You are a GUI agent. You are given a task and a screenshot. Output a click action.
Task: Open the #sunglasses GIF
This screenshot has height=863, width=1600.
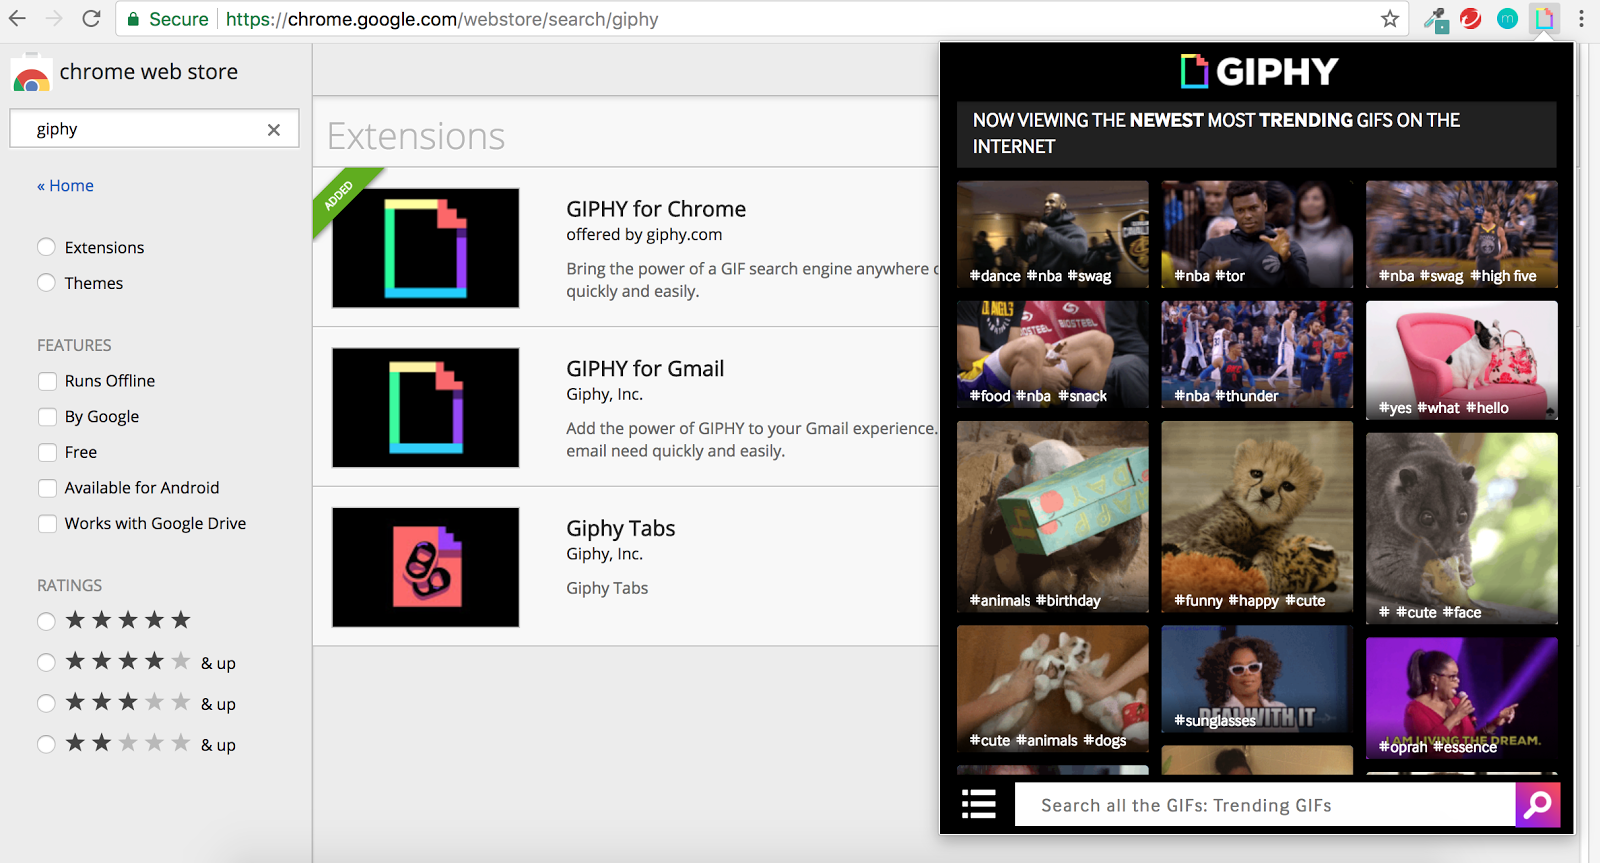(x=1257, y=680)
